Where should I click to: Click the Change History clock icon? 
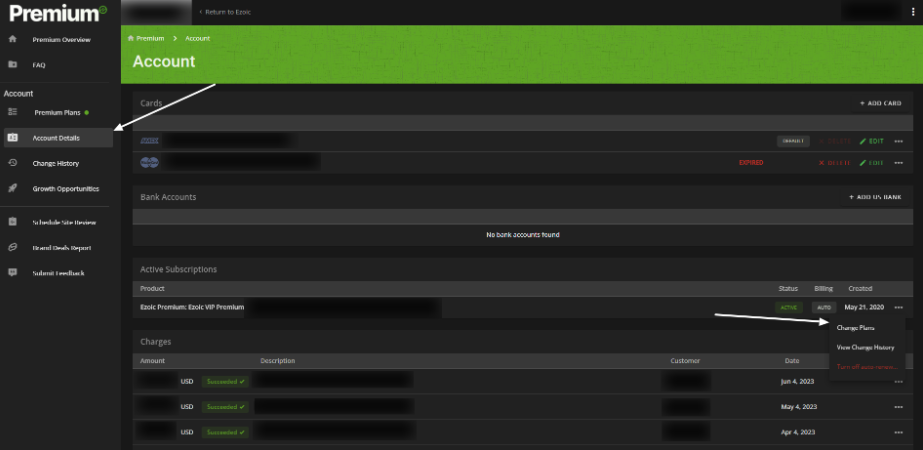(12, 163)
